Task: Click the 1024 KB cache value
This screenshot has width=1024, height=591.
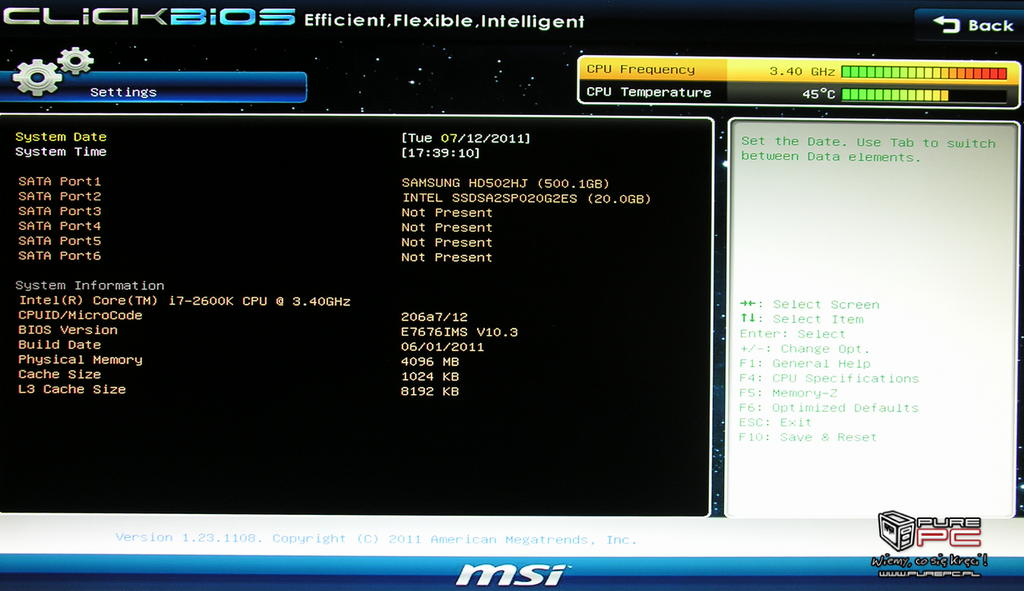Action: (x=430, y=377)
